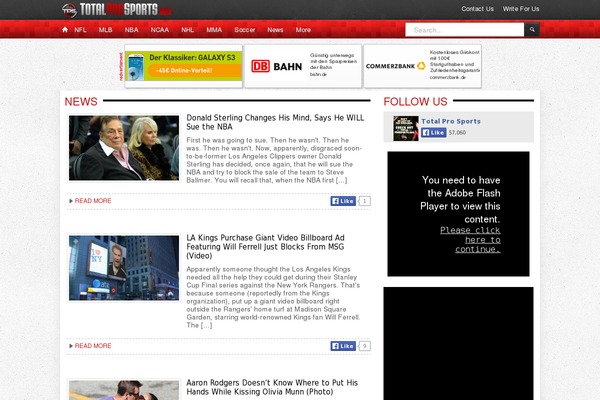Expand the More menu

[303, 30]
